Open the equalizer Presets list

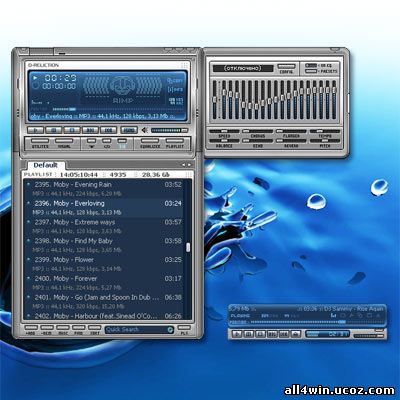311,71
